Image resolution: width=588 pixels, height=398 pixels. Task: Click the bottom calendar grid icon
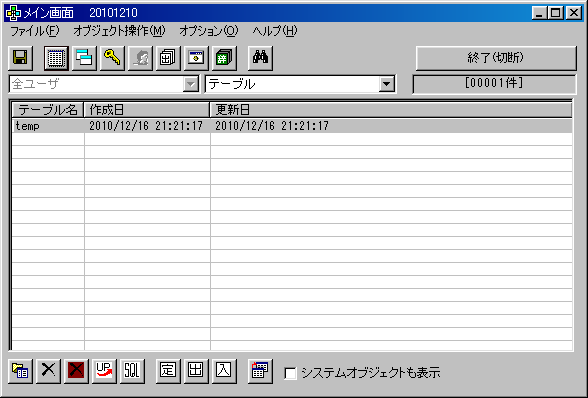click(x=260, y=371)
